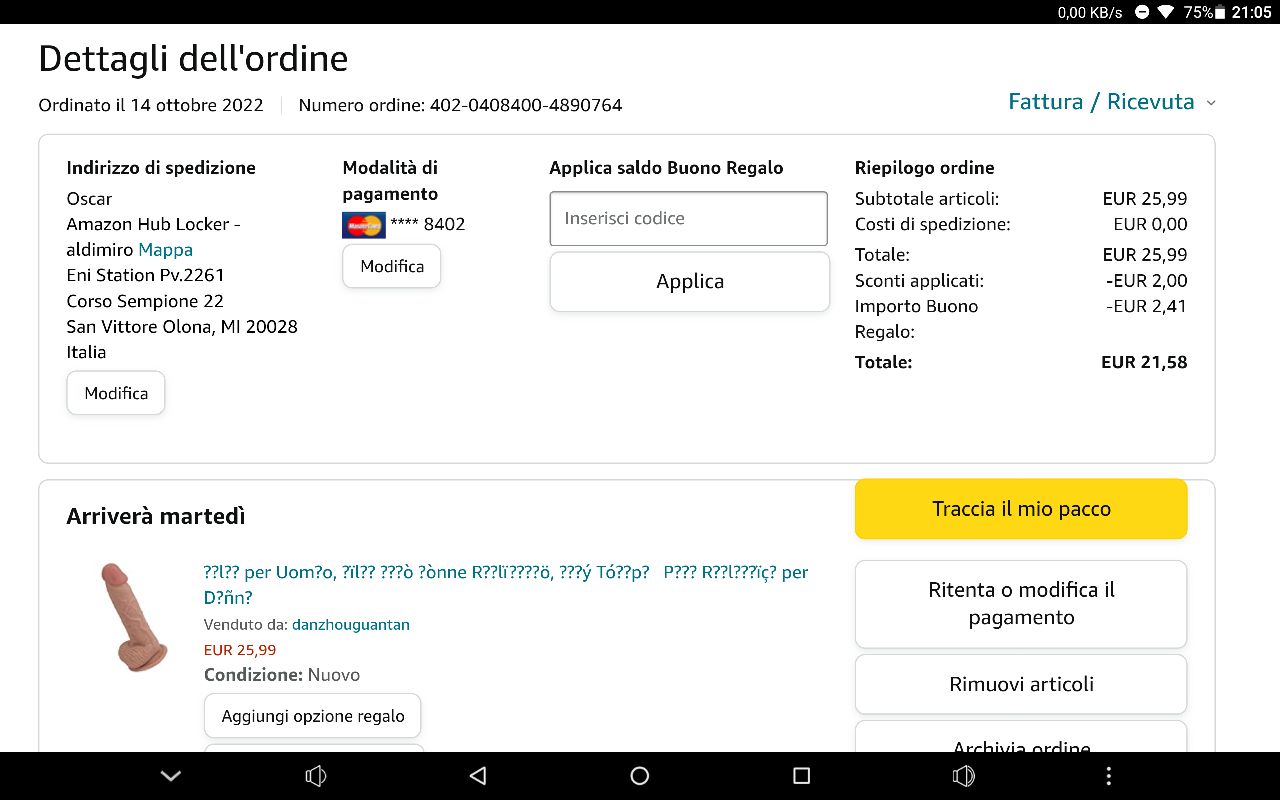Click Rimuovi articoli button

click(1021, 684)
